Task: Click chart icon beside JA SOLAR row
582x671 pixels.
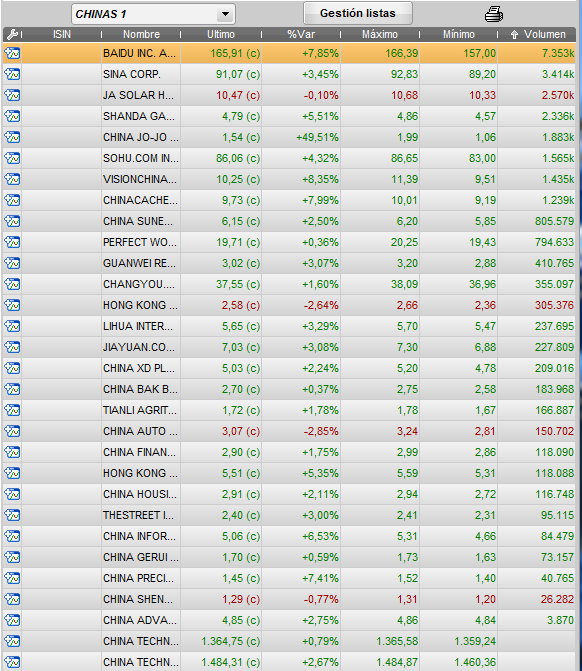Action: click(x=12, y=95)
